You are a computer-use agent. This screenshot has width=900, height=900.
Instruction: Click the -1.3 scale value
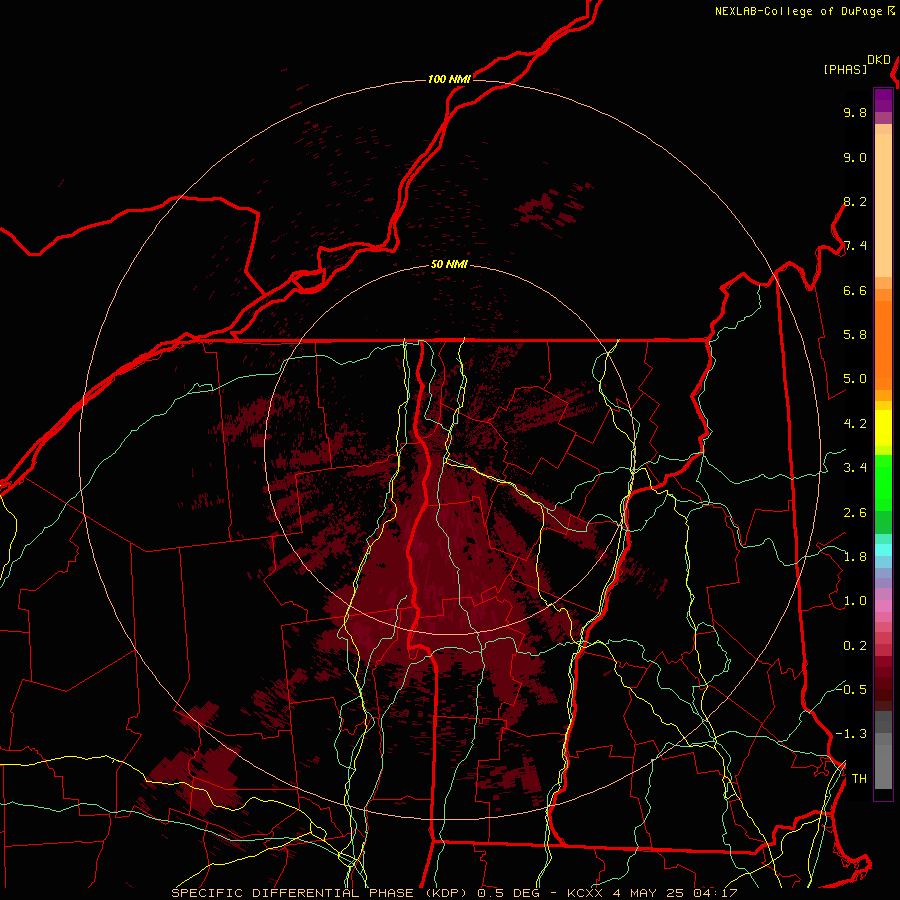pyautogui.click(x=851, y=734)
